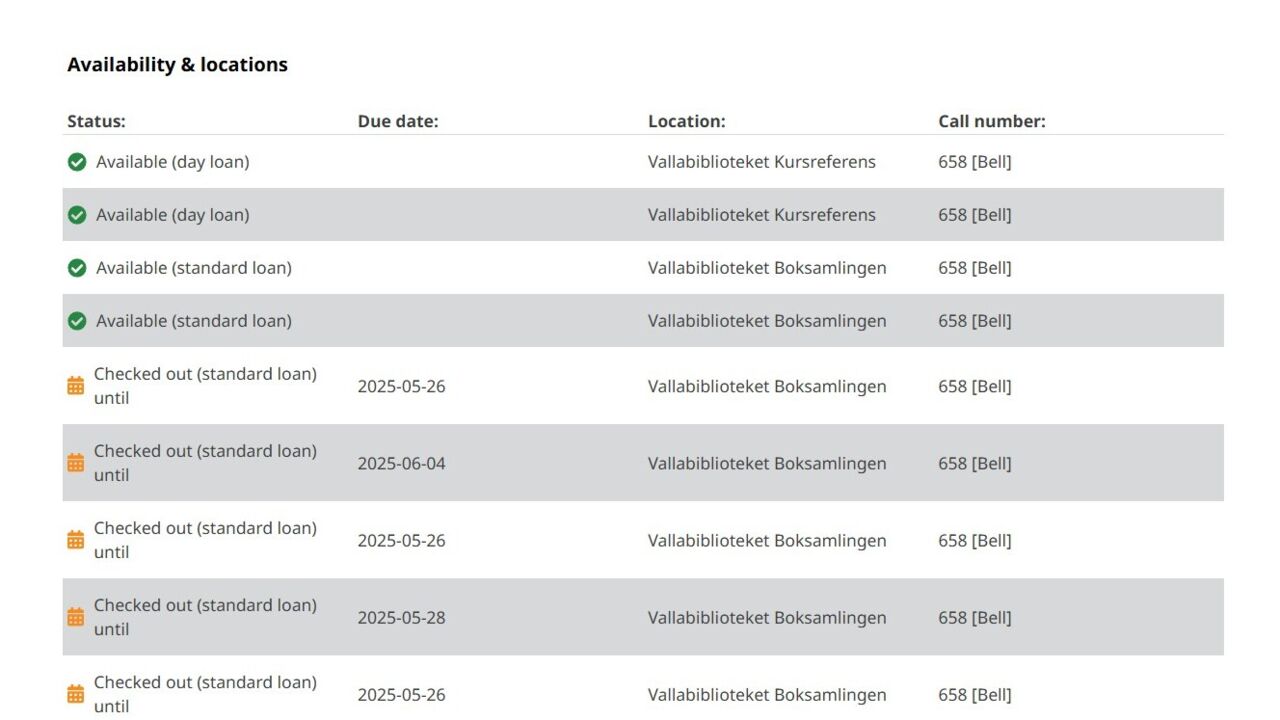This screenshot has height=720, width=1280.
Task: Click the calendar icon for the loan due 2025-06-04
Action: (76, 463)
